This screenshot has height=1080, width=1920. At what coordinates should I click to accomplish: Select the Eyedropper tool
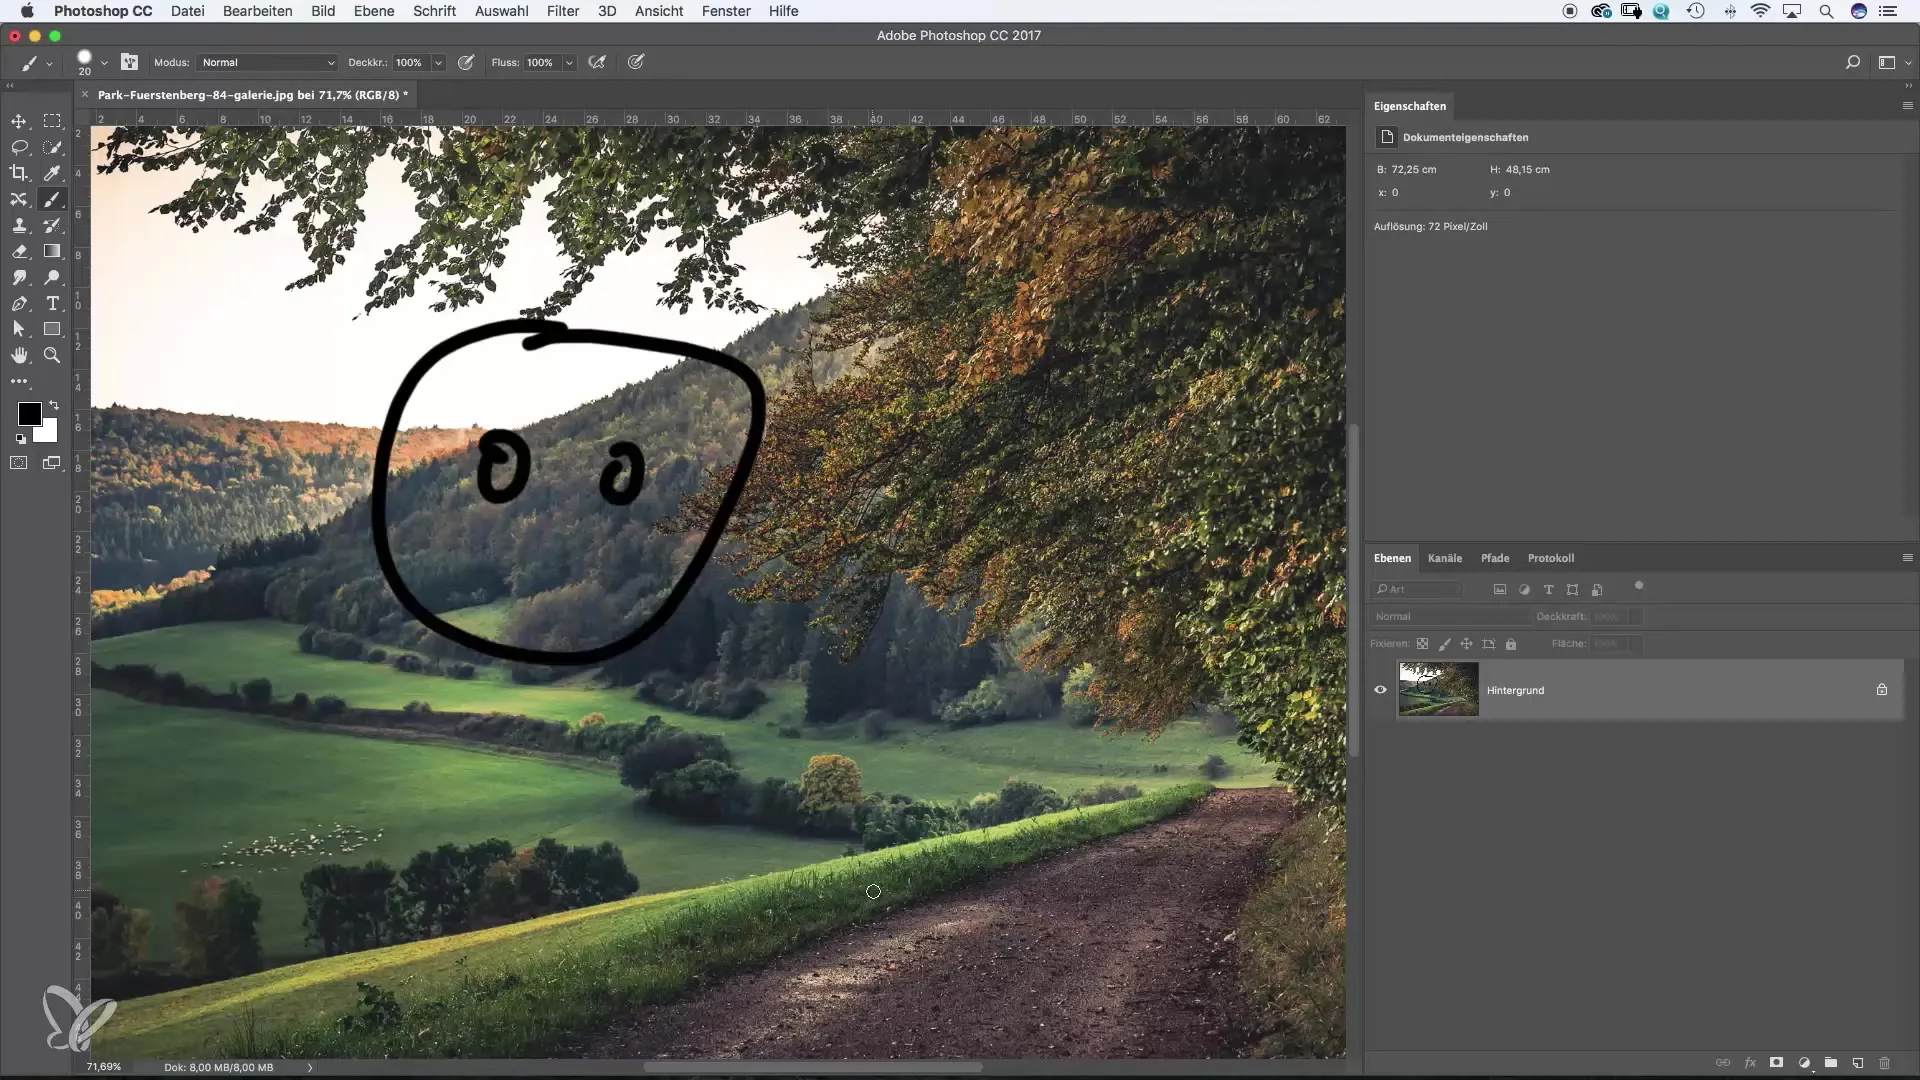tap(52, 173)
